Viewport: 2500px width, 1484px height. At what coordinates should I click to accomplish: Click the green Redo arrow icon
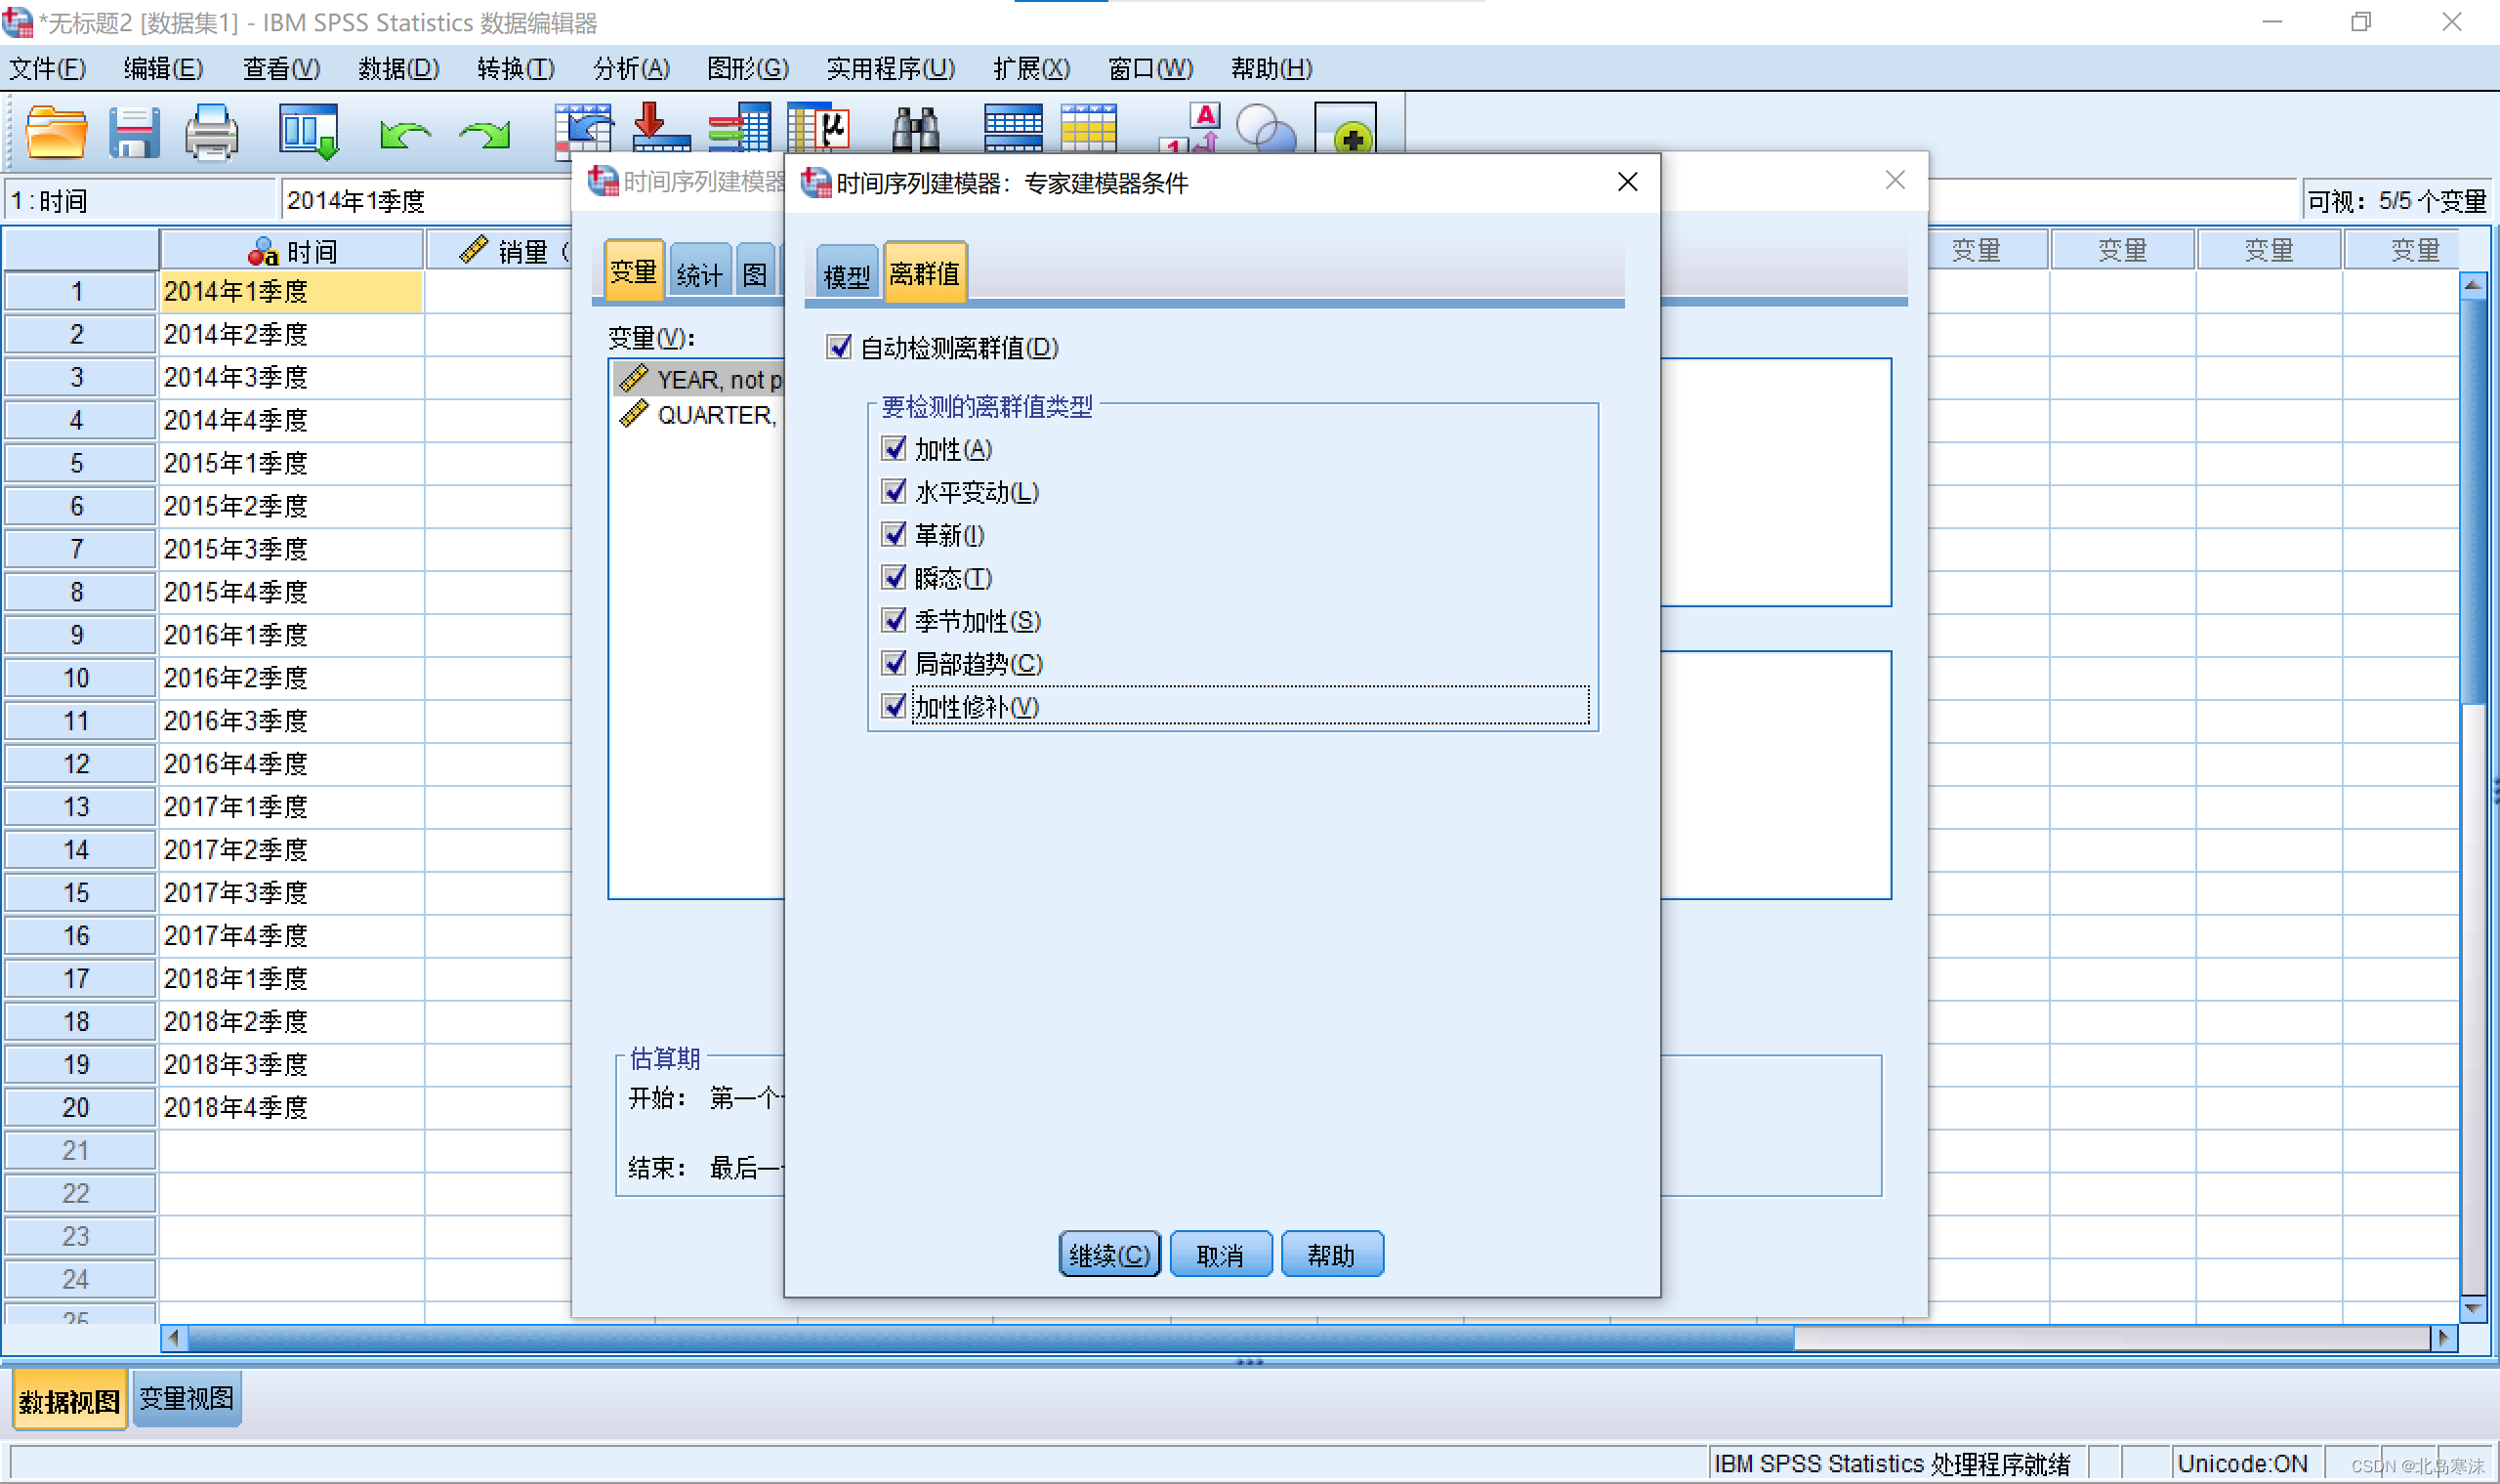[x=485, y=133]
